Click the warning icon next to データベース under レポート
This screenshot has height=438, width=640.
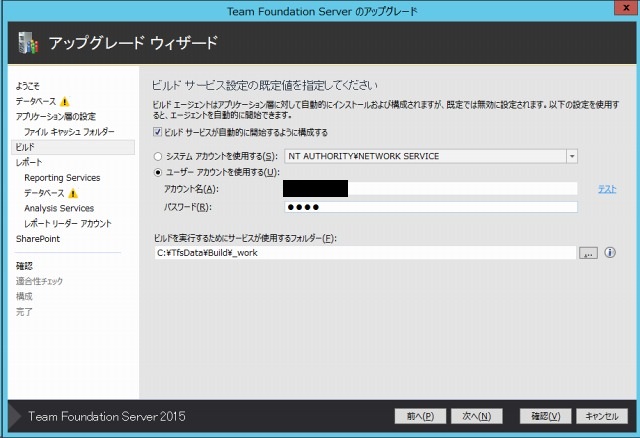point(73,193)
